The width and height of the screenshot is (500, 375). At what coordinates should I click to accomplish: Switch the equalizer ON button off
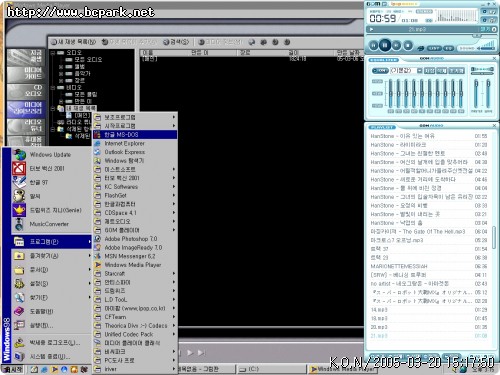[x=380, y=71]
